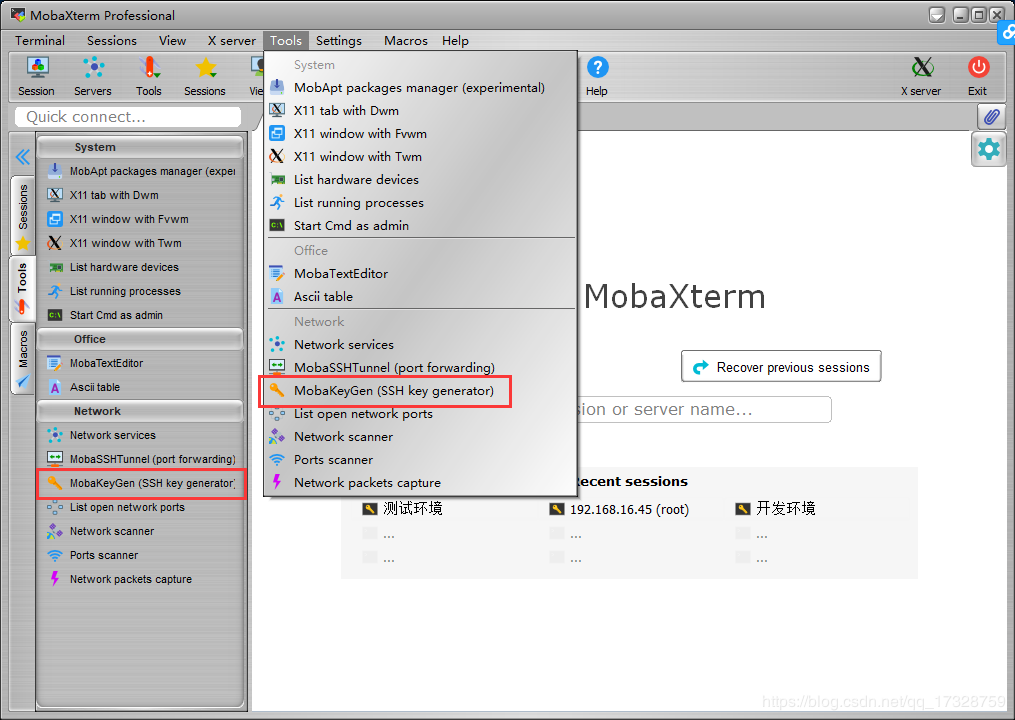Open the Terminal menu

click(x=40, y=41)
